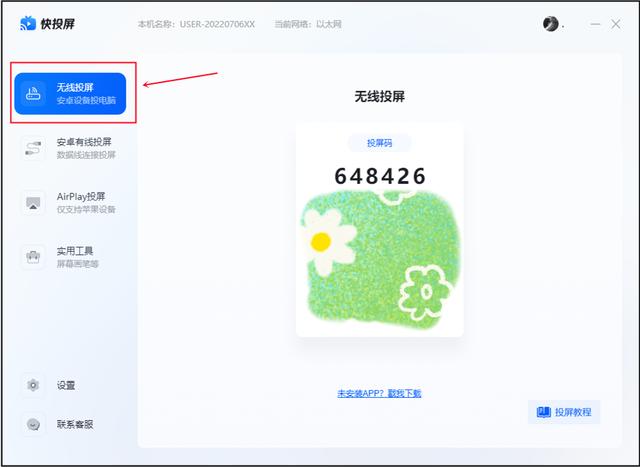Switch to 安卓有线投屏 wired casting tab

[70, 148]
